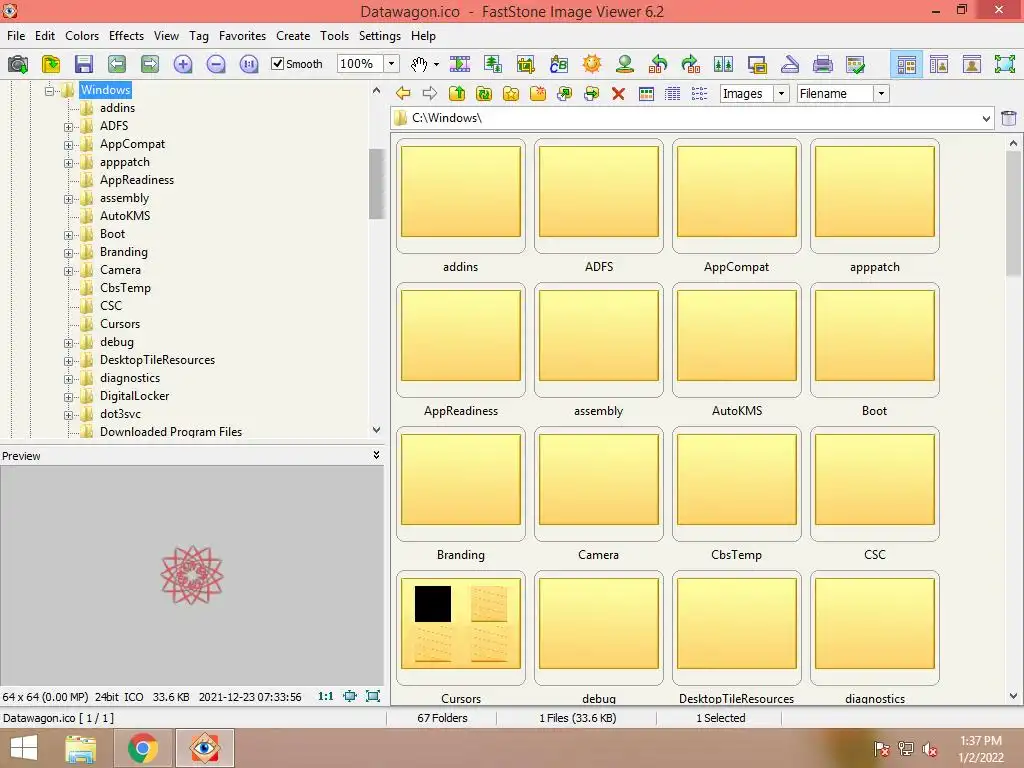
Task: Click the 1:1 button under preview
Action: click(325, 696)
